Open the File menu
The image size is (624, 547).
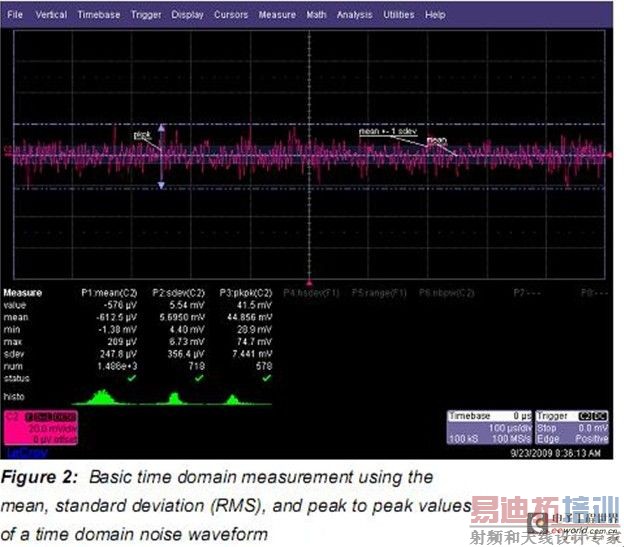15,15
